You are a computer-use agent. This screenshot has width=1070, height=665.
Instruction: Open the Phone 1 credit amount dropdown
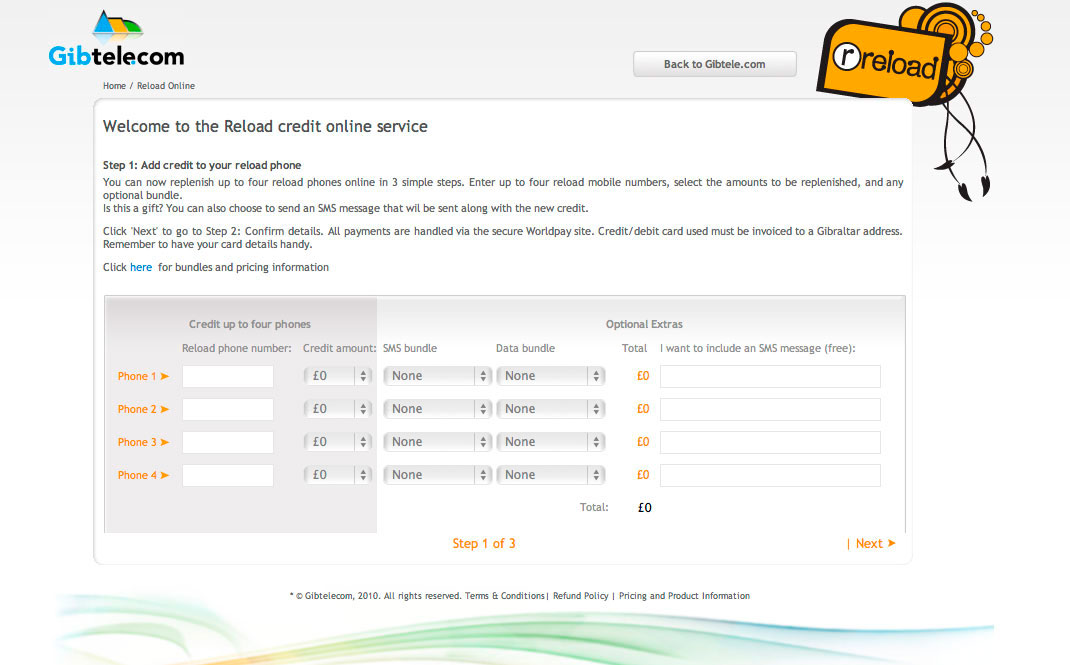click(337, 376)
